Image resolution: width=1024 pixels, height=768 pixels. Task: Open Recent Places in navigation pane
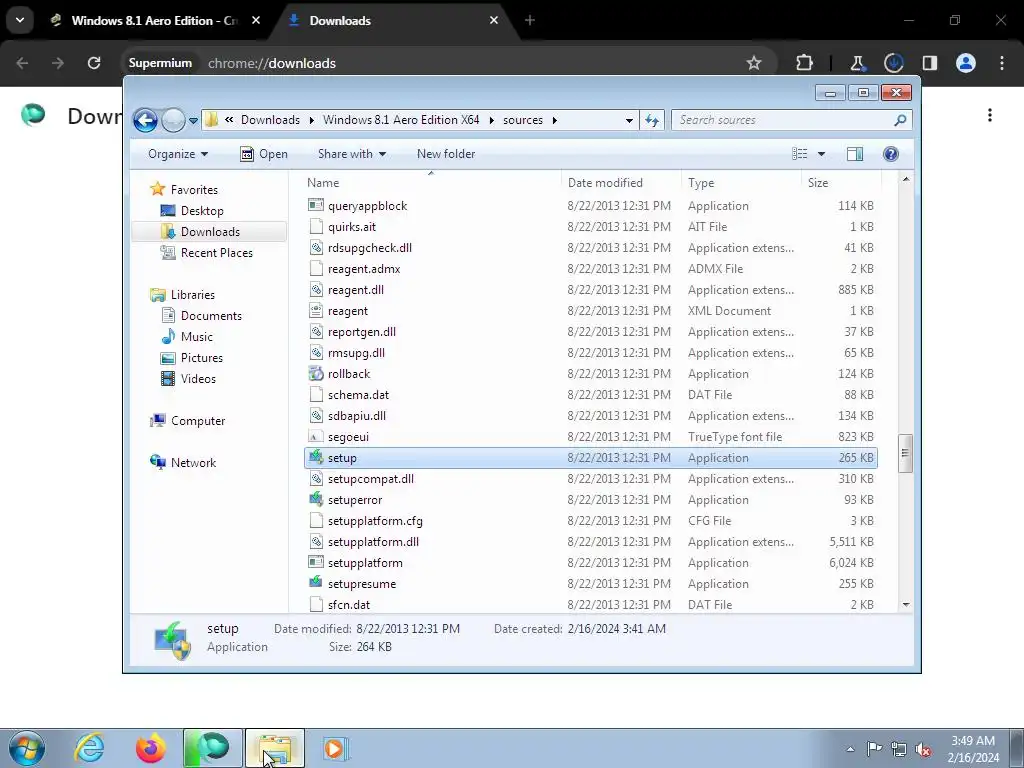point(216,253)
